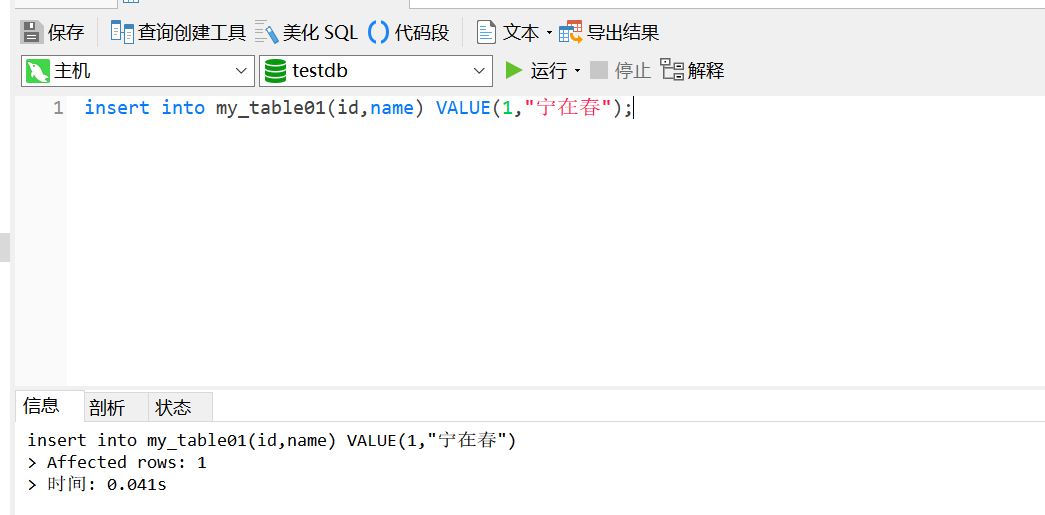Viewport: 1045px width, 515px height.
Task: Click the 'insert' keyword in the SQL editor
Action: pos(117,108)
